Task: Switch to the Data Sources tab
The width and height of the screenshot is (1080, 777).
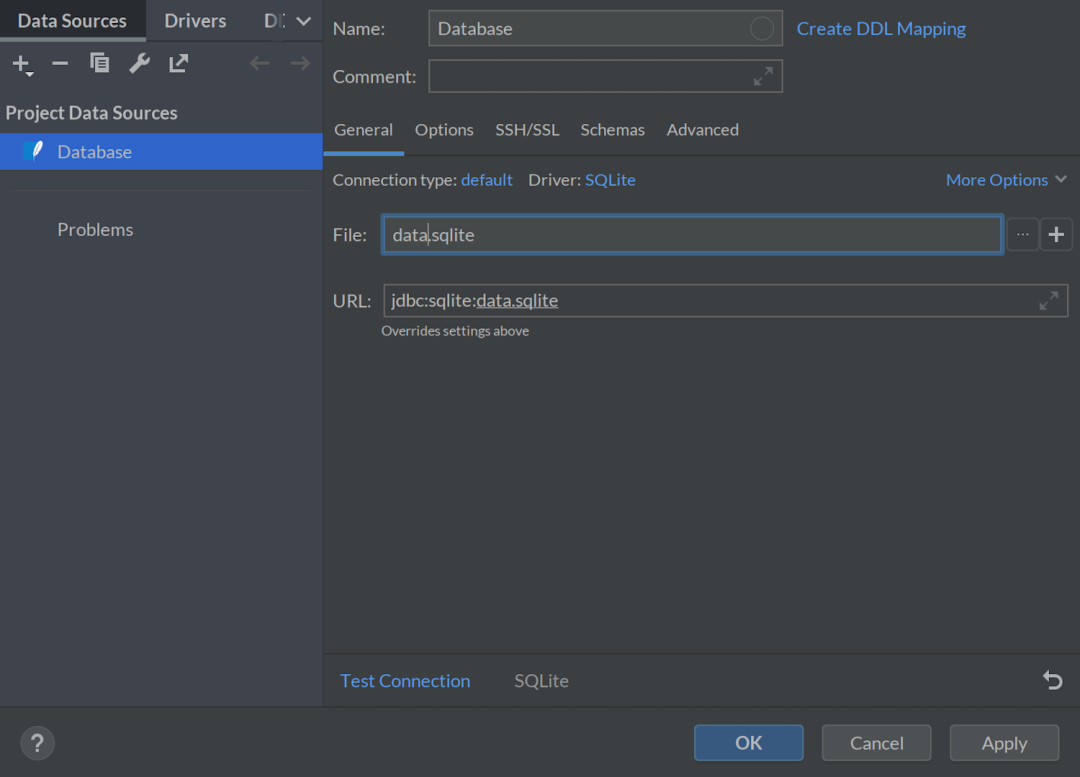Action: (72, 21)
